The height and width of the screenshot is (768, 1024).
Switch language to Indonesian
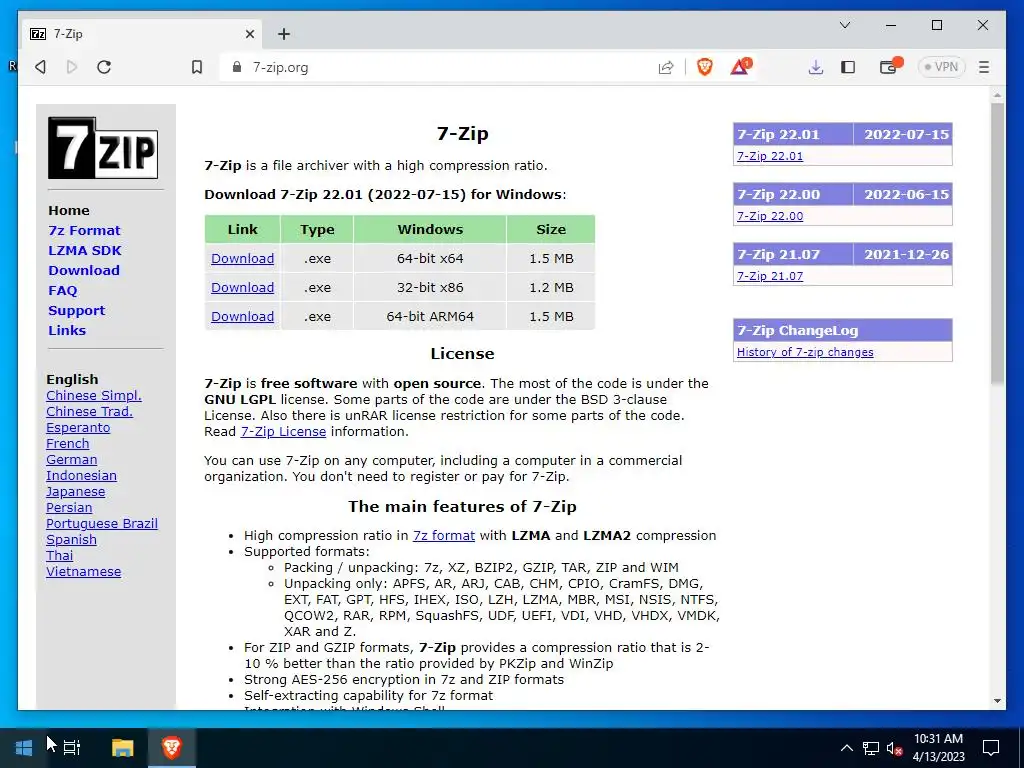click(81, 475)
